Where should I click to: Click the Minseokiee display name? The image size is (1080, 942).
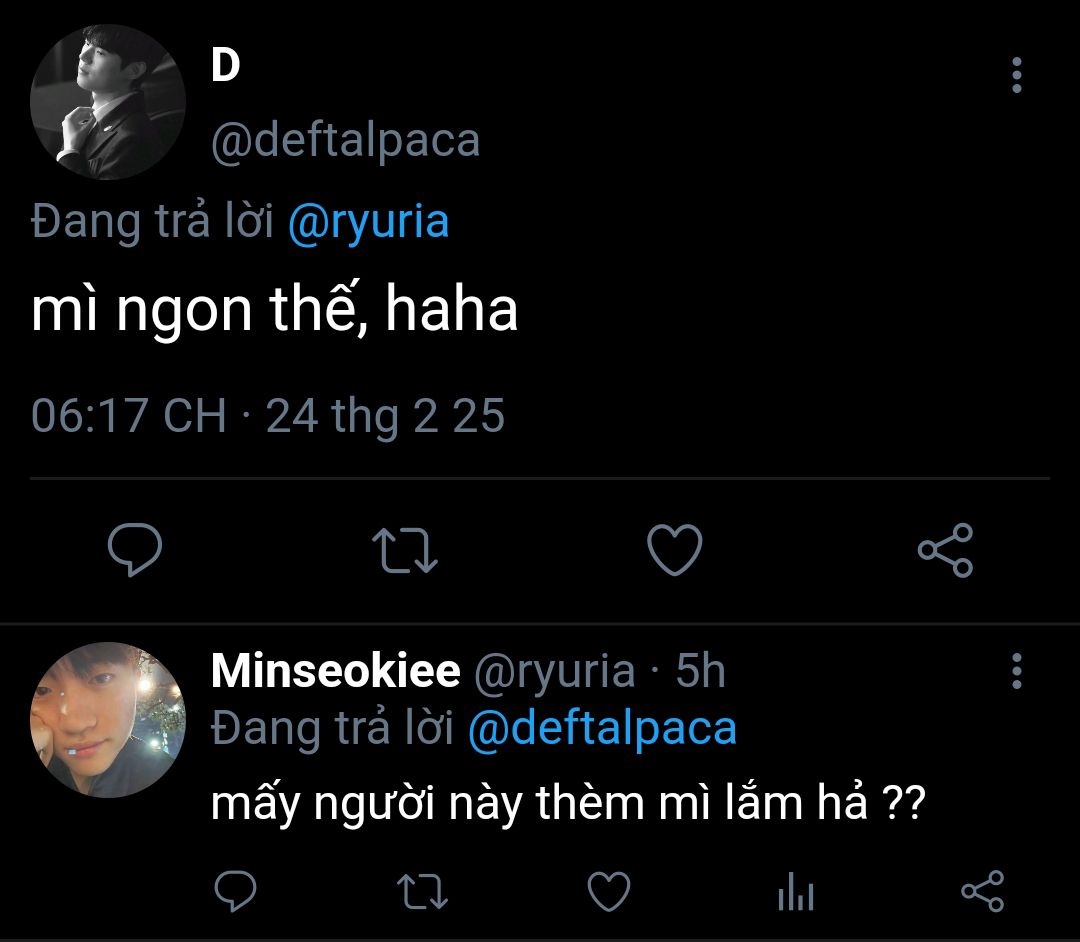click(x=335, y=672)
